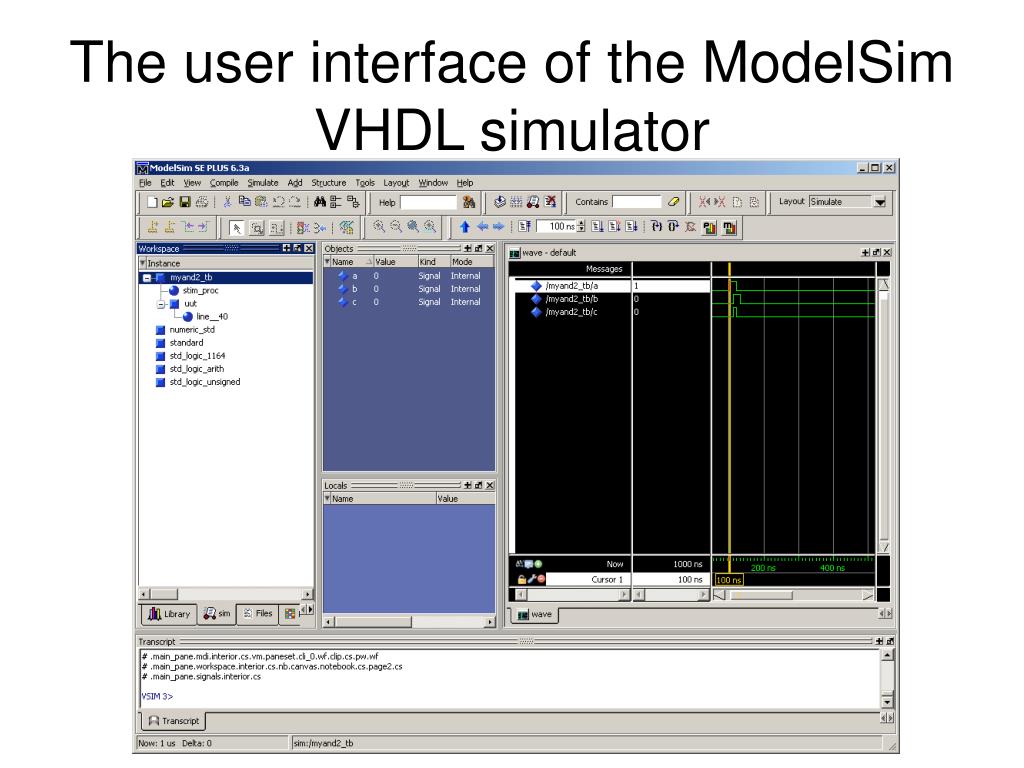Click the Open folder icon
1024x768 pixels.
(168, 202)
